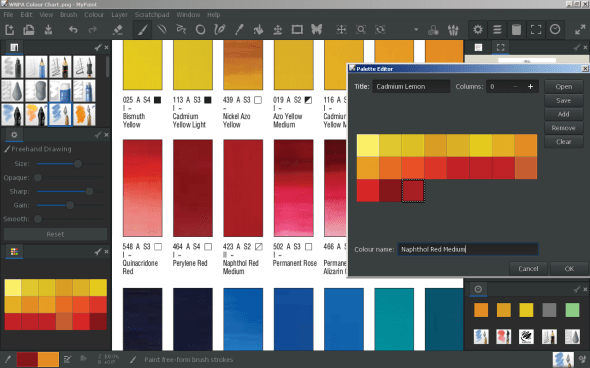Create a new canvas from toolbar
This screenshot has height=368, width=590.
[9, 30]
